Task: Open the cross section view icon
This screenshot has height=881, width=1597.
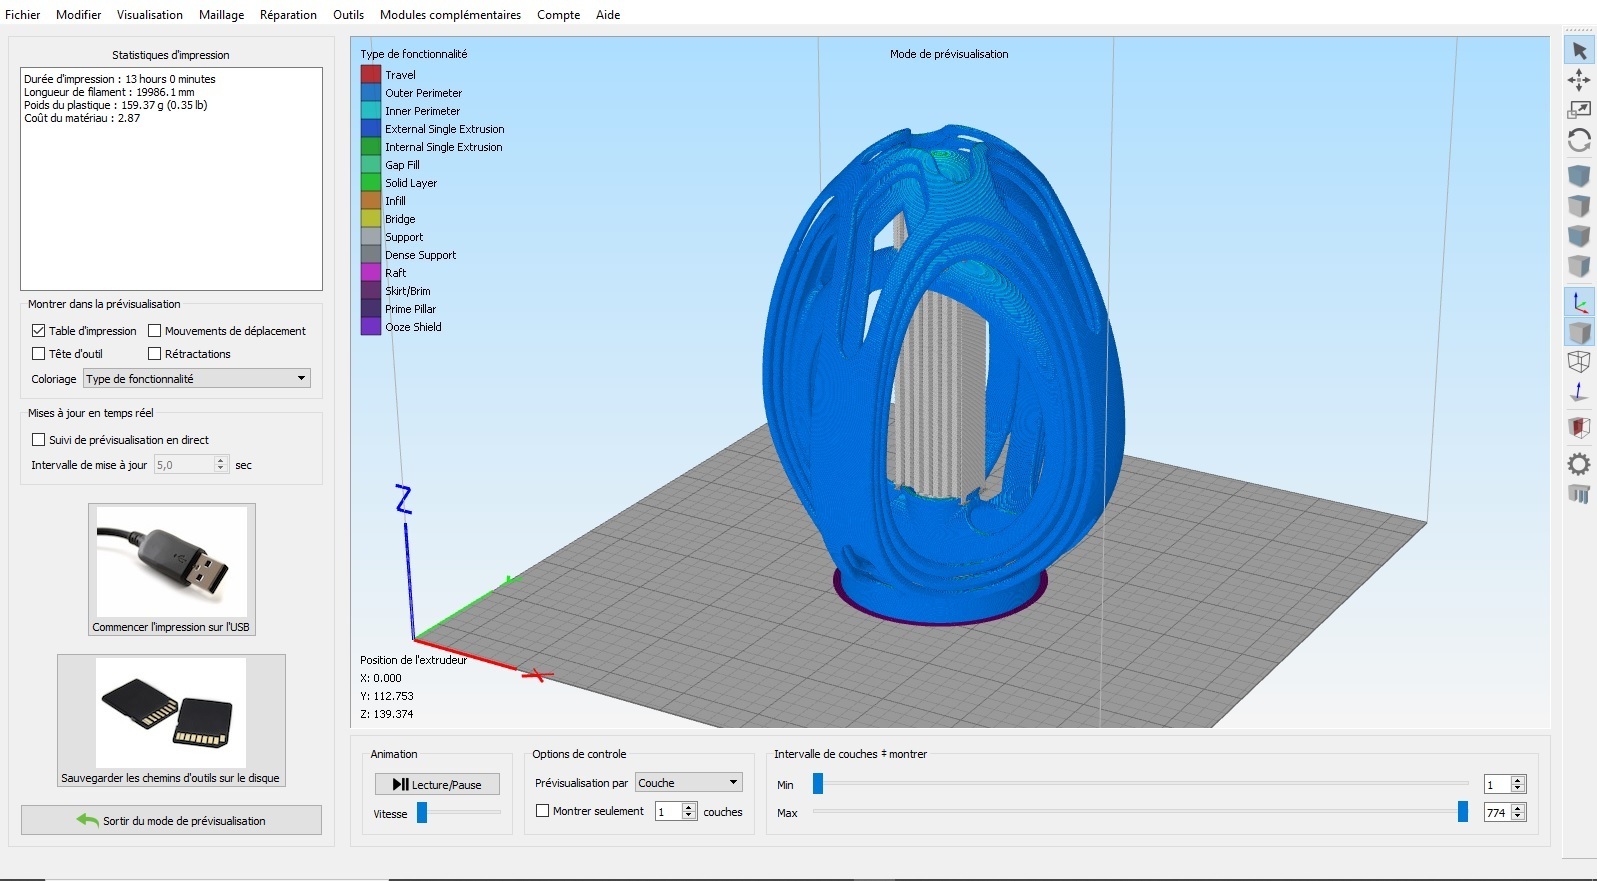Action: pyautogui.click(x=1579, y=428)
